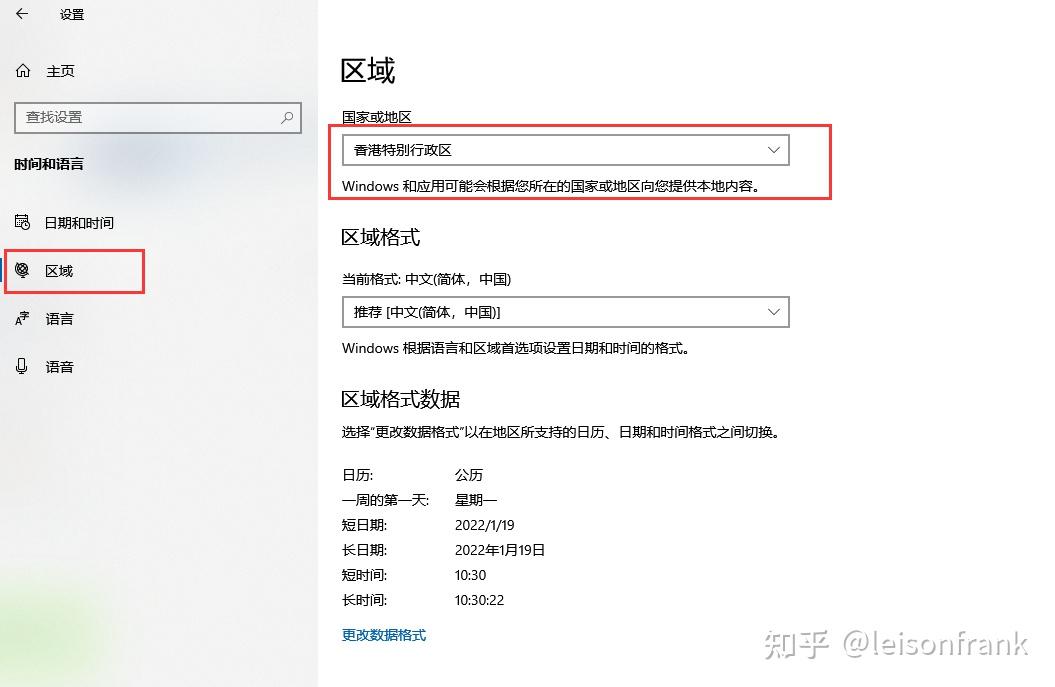Click the 更改数据格式 blue text

[x=383, y=634]
